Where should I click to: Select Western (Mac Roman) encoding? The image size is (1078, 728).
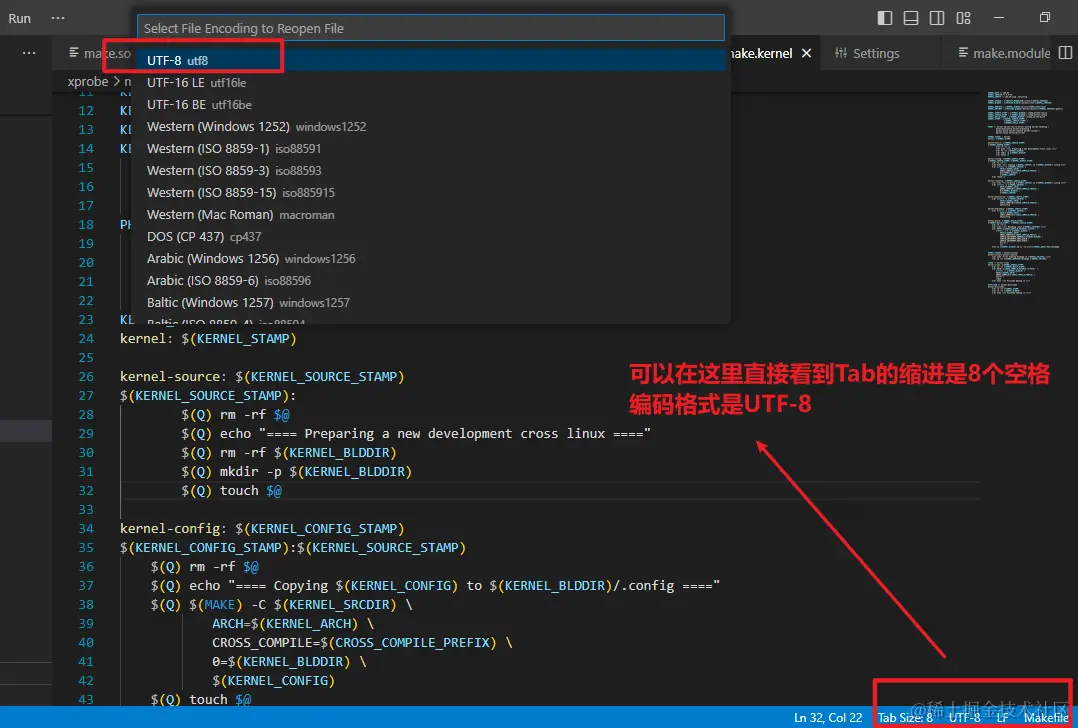[x=430, y=214]
